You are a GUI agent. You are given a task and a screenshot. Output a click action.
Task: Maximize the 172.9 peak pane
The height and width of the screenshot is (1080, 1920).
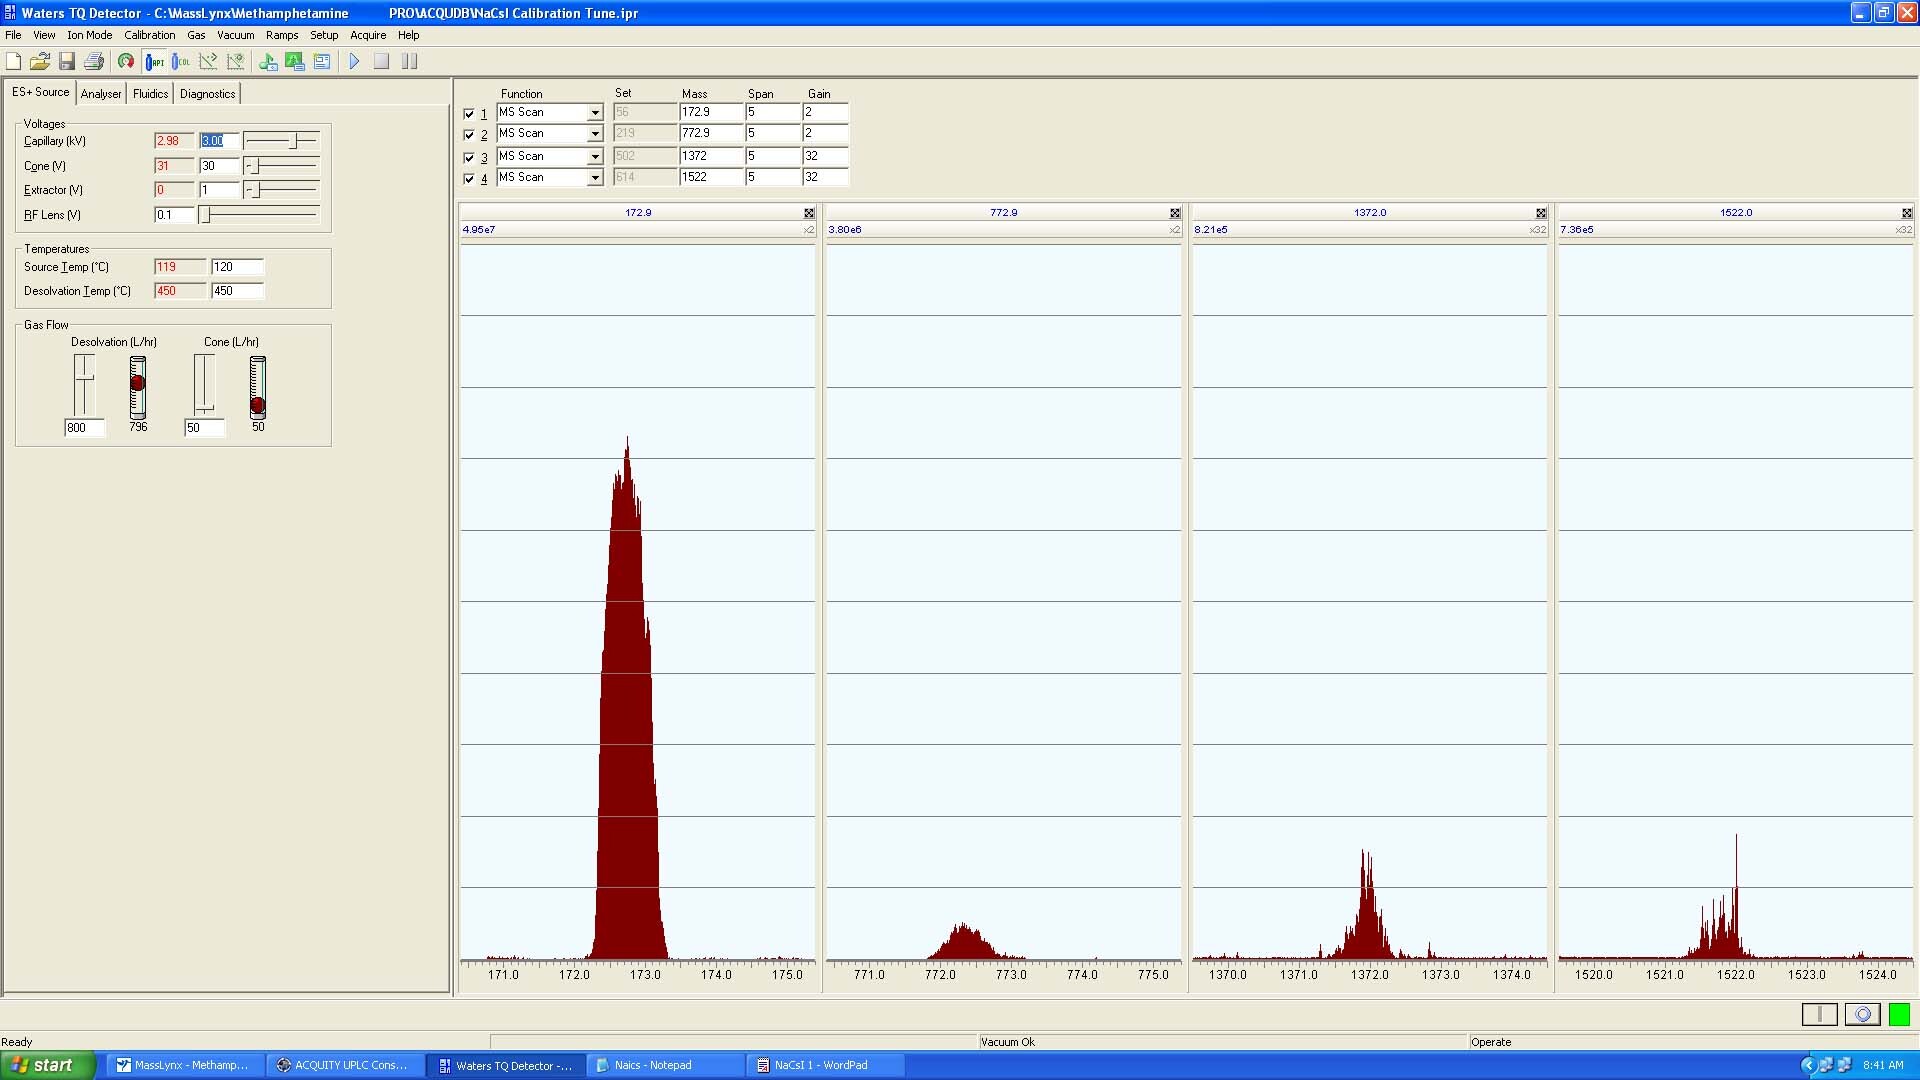[809, 213]
